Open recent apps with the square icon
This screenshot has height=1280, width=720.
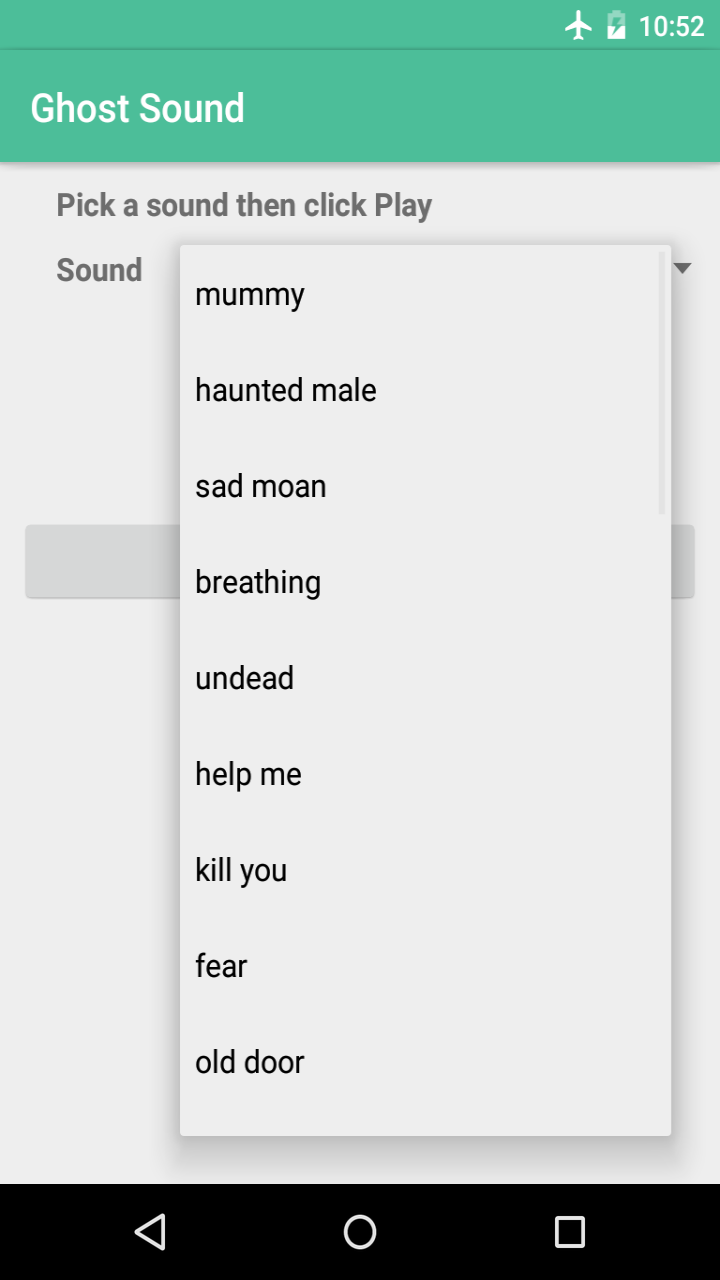pos(570,1232)
